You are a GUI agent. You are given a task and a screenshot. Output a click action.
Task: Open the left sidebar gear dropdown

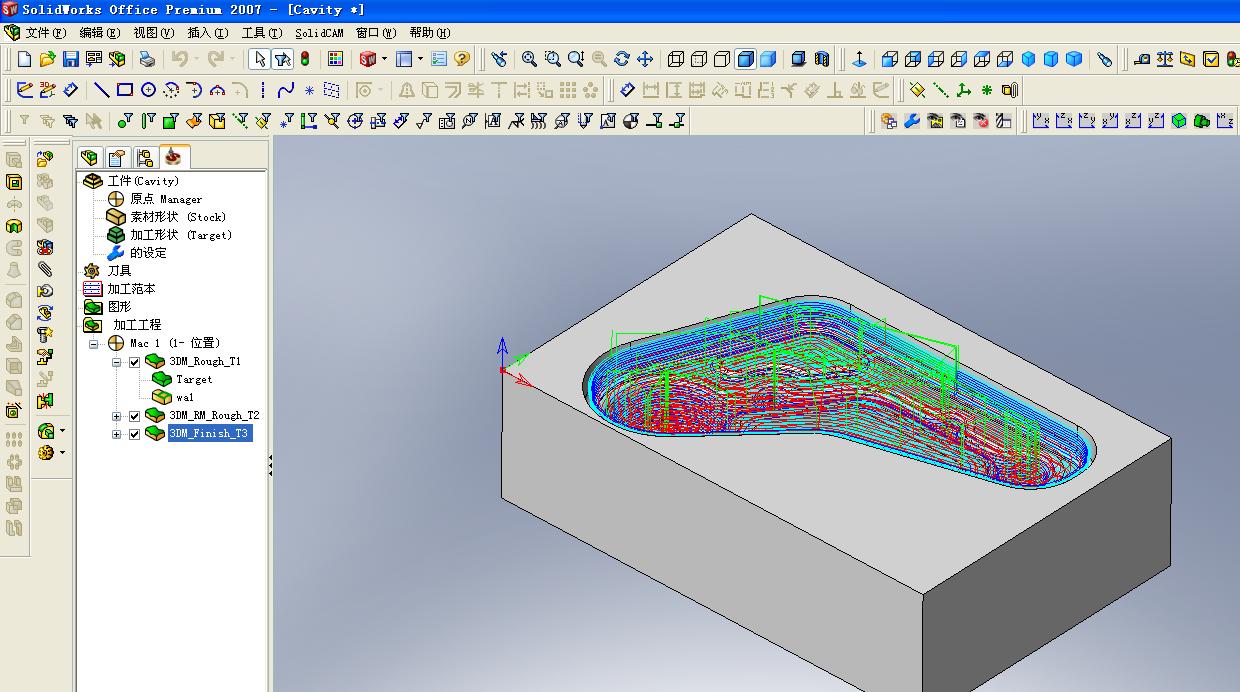[62, 453]
